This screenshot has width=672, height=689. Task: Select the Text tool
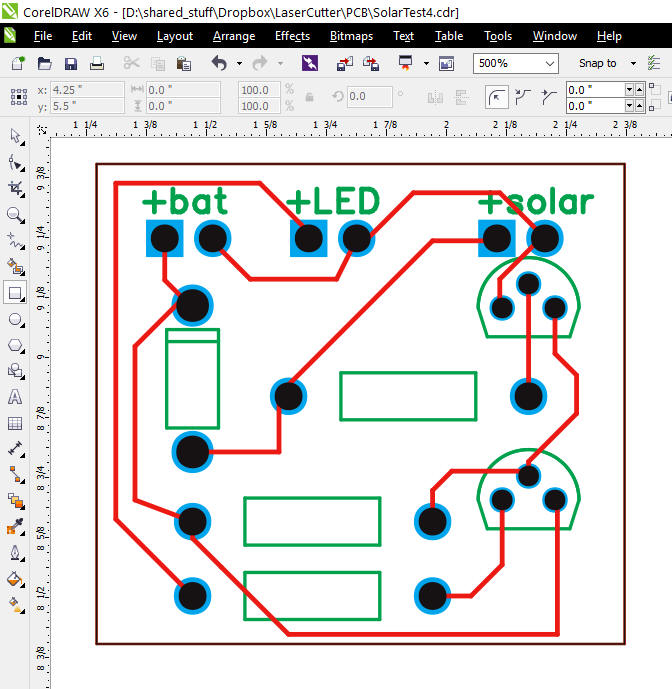15,397
